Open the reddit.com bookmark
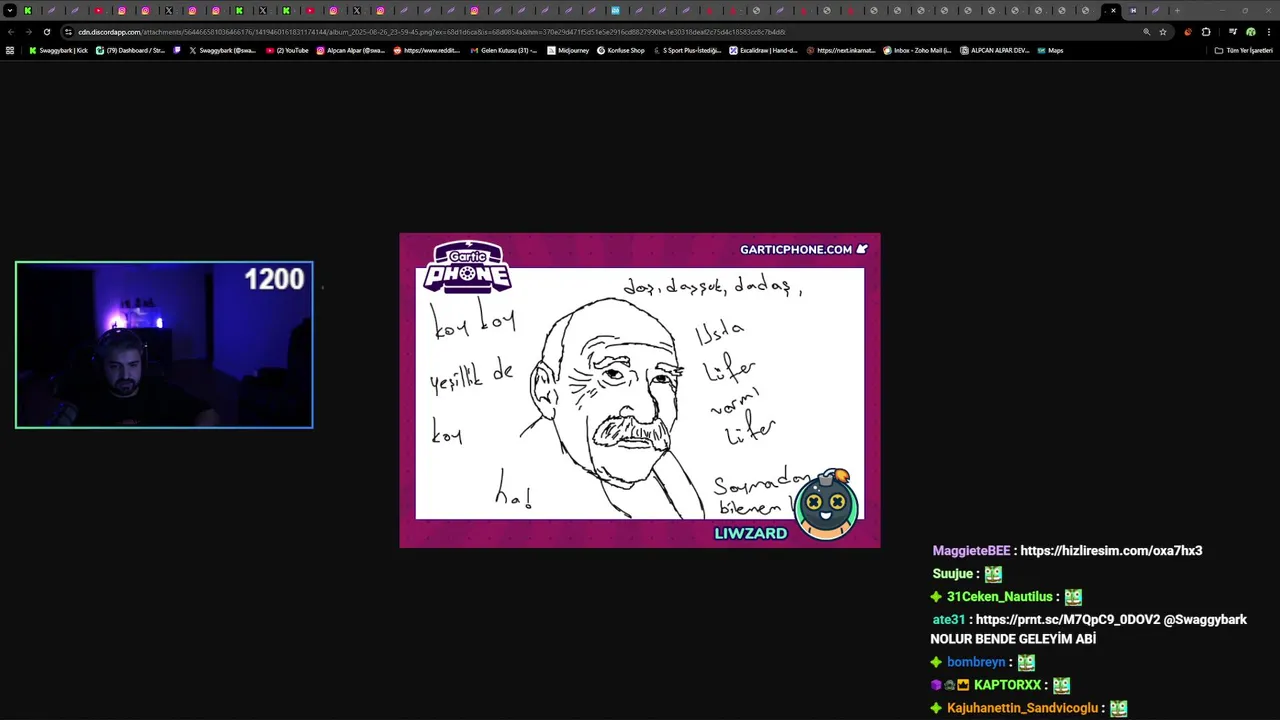Viewport: 1280px width, 720px height. point(427,50)
